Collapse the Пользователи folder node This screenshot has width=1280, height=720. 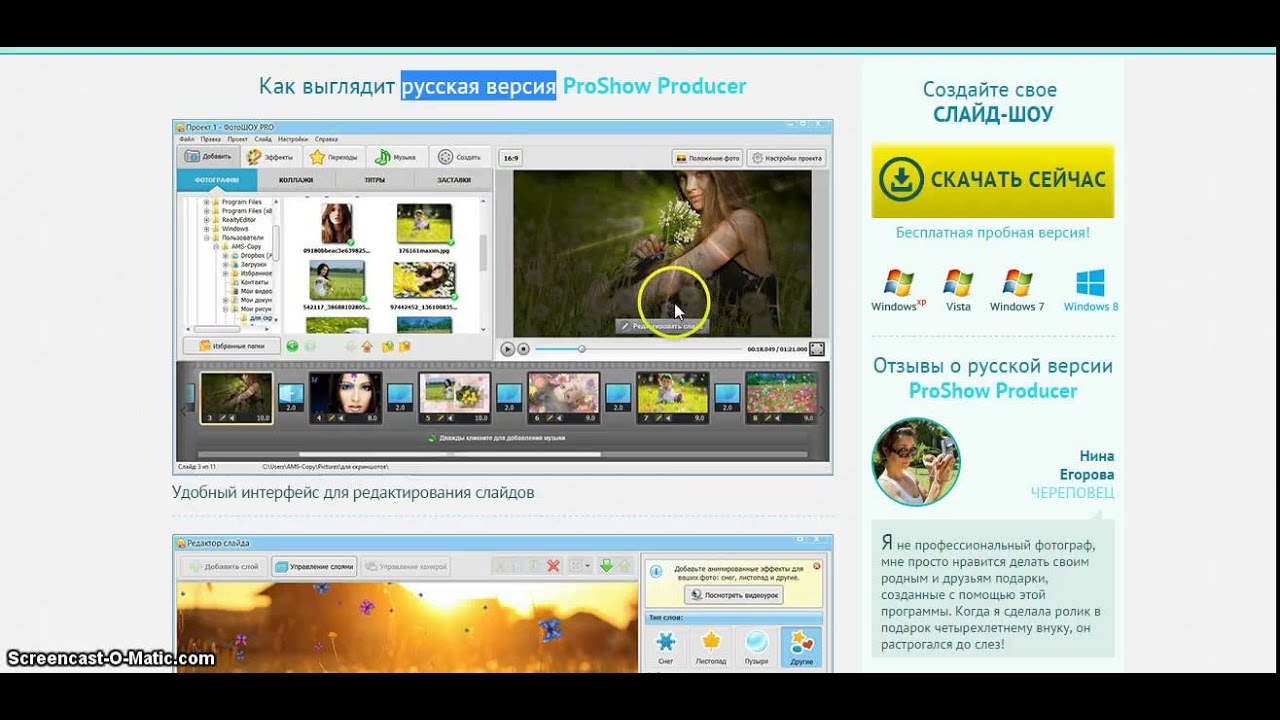pos(207,238)
